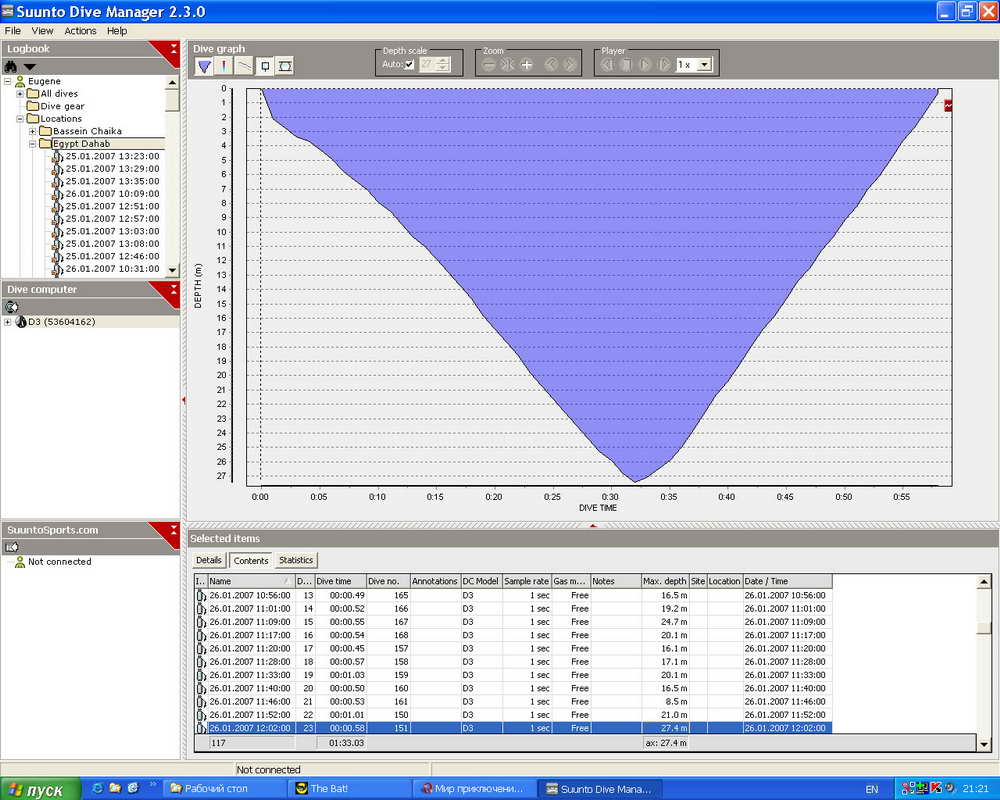The width and height of the screenshot is (1000, 800).
Task: Click the fit-to-frame graph icon
Action: 285,66
